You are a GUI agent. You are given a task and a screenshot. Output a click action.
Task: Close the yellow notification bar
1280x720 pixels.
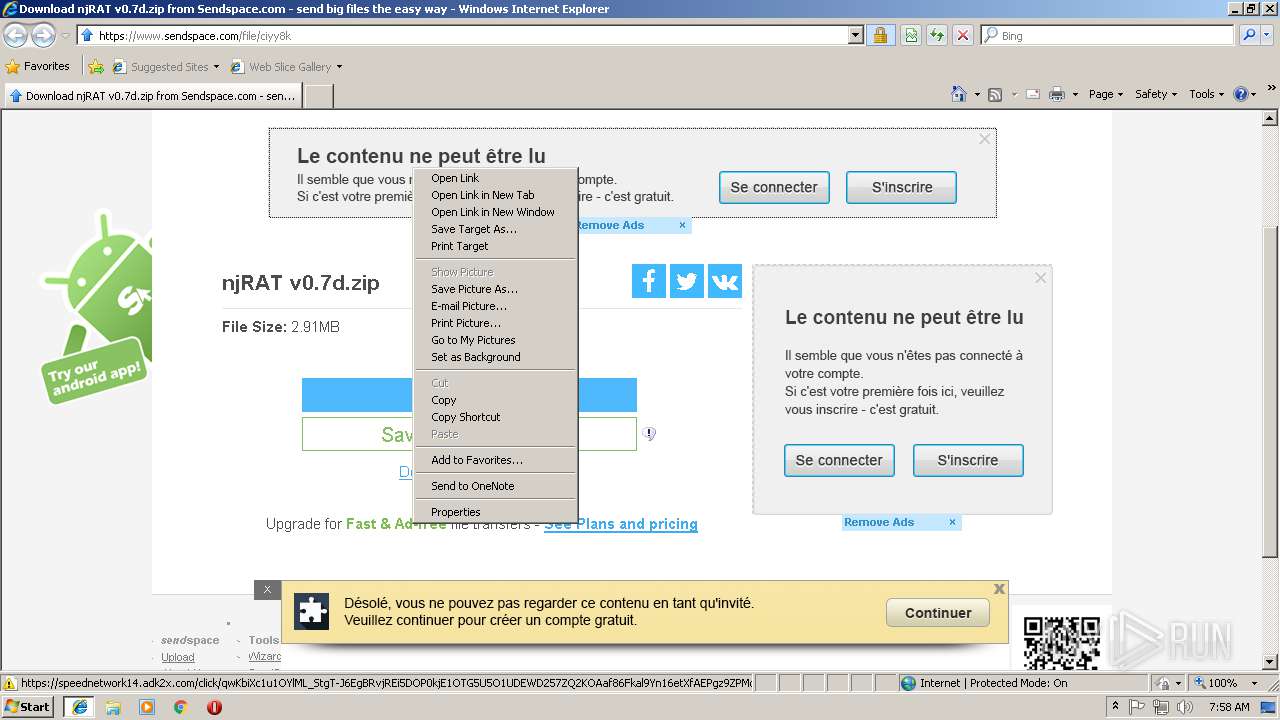click(999, 589)
